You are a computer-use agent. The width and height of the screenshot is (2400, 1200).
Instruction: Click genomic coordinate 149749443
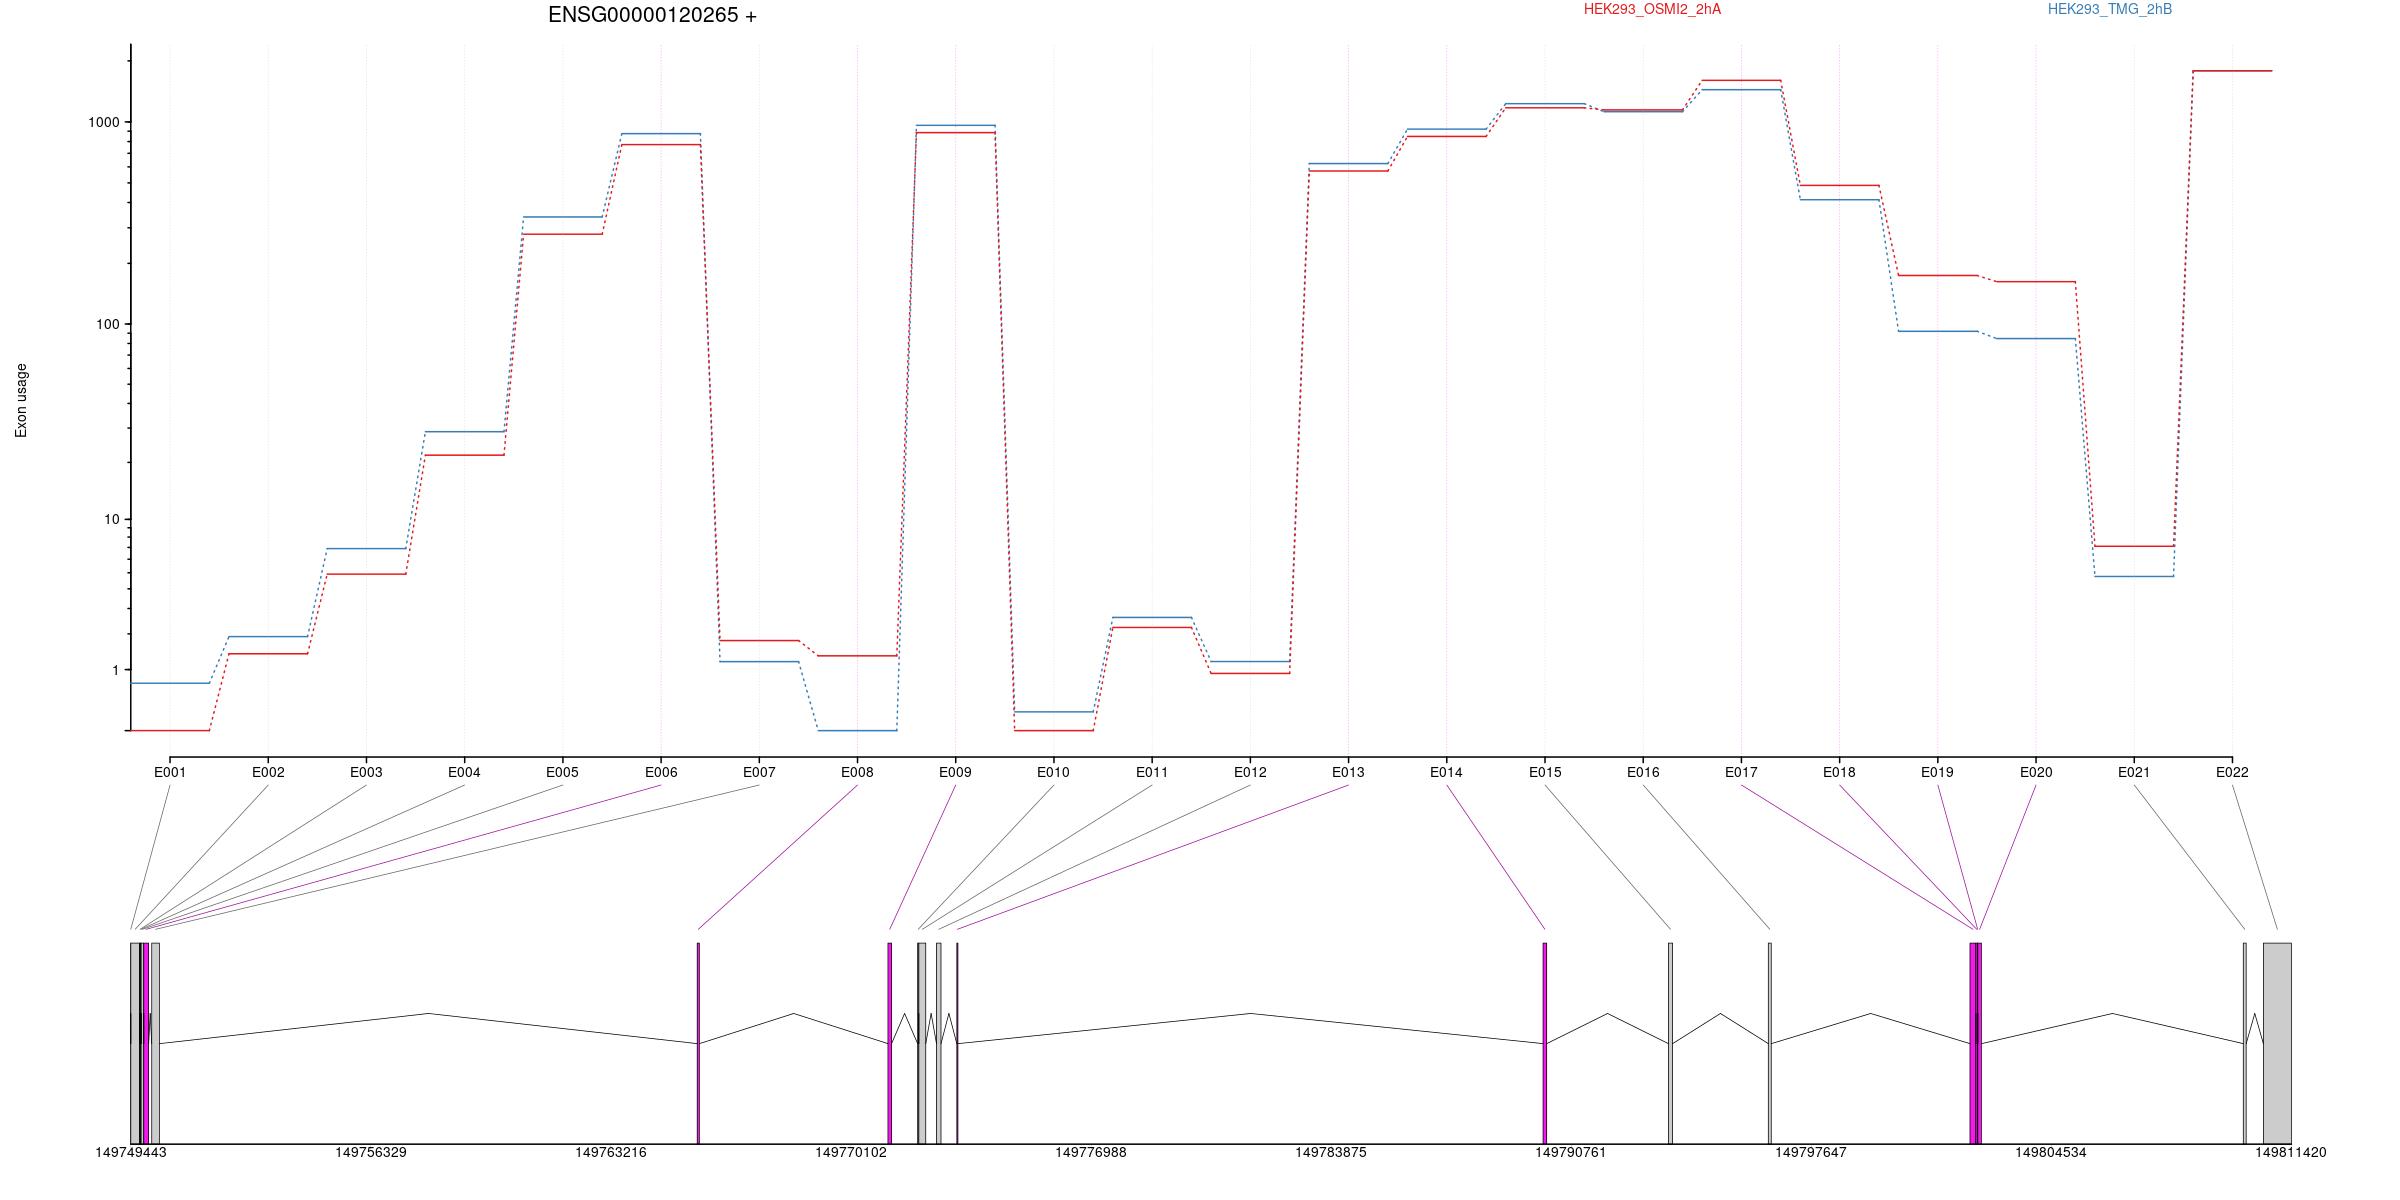[131, 1153]
